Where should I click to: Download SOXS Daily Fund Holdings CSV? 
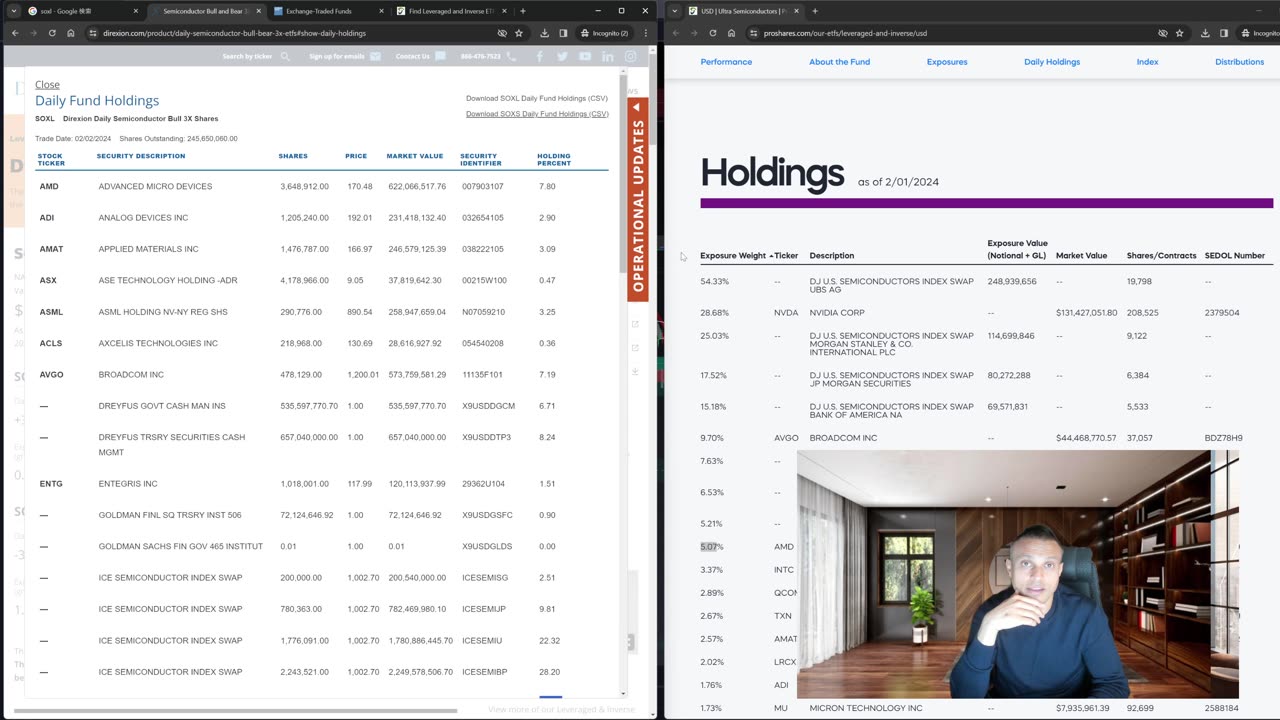coord(537,114)
